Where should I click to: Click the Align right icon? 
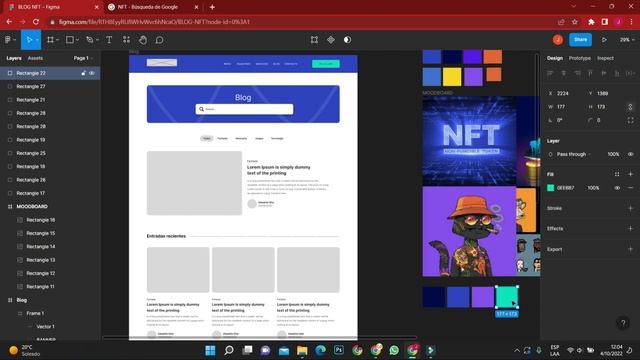tap(577, 73)
